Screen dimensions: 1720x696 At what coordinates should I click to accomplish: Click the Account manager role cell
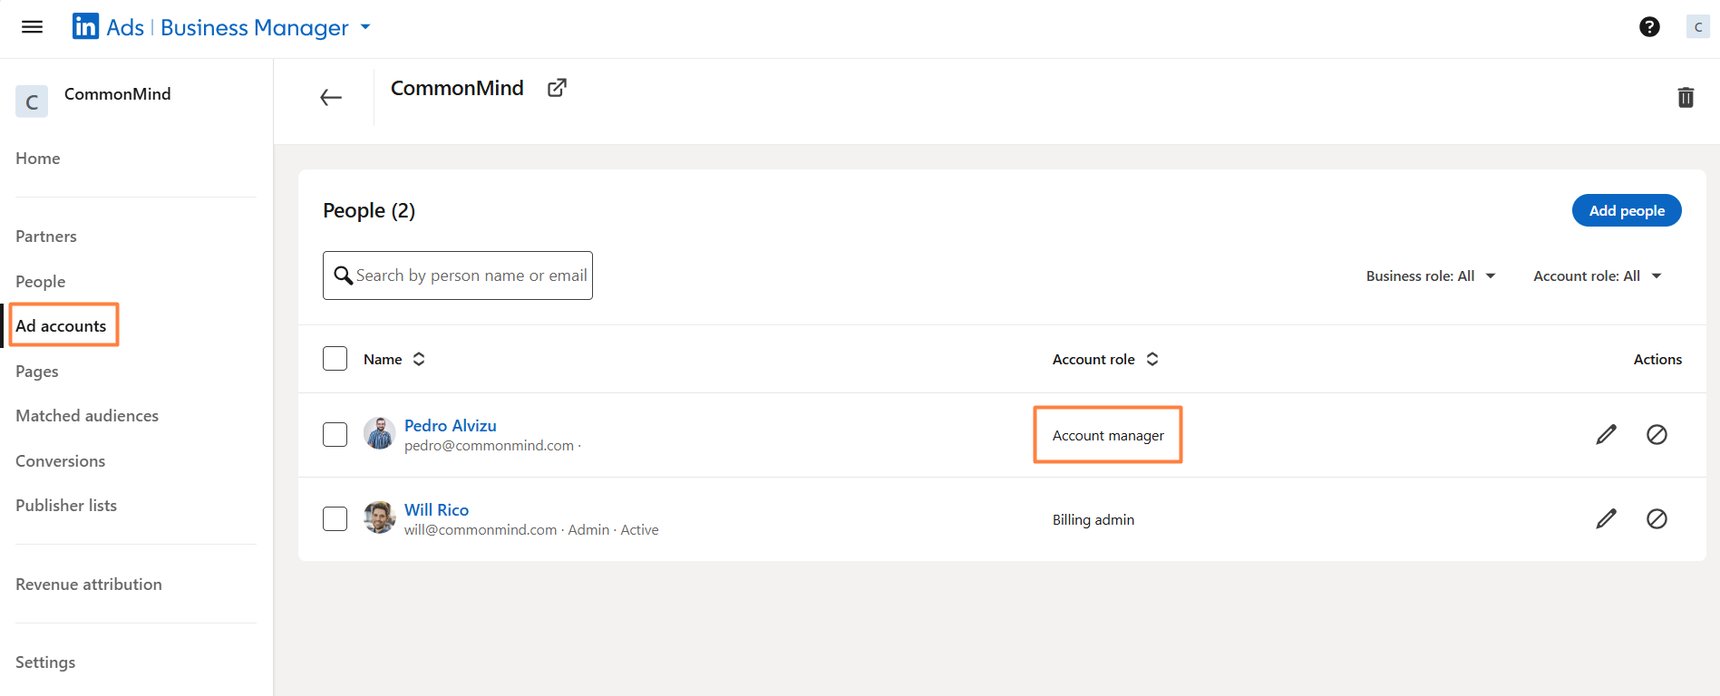(x=1108, y=435)
